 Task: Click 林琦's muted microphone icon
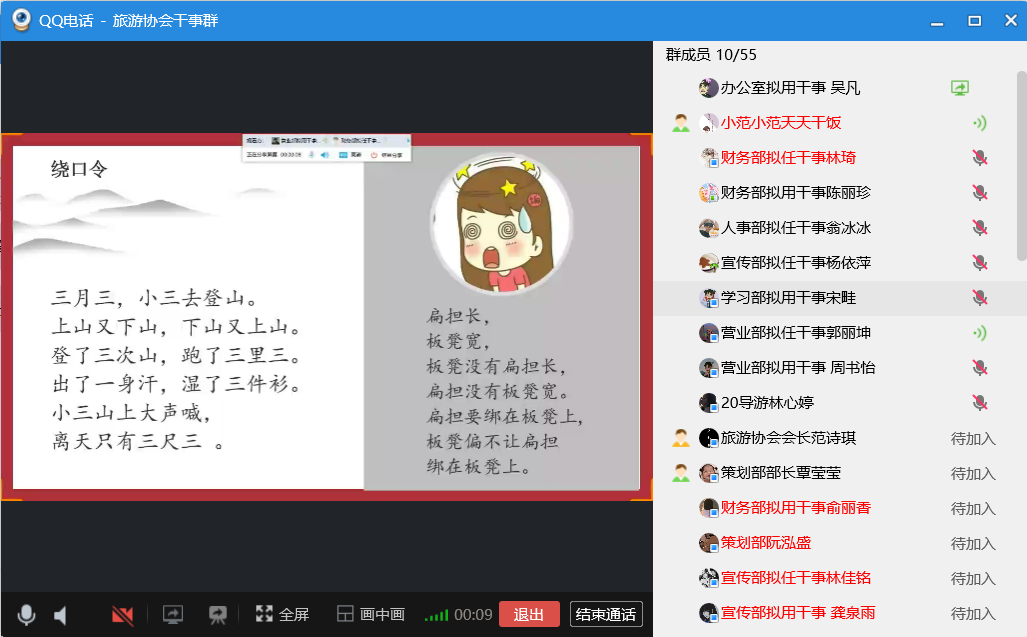coord(980,158)
